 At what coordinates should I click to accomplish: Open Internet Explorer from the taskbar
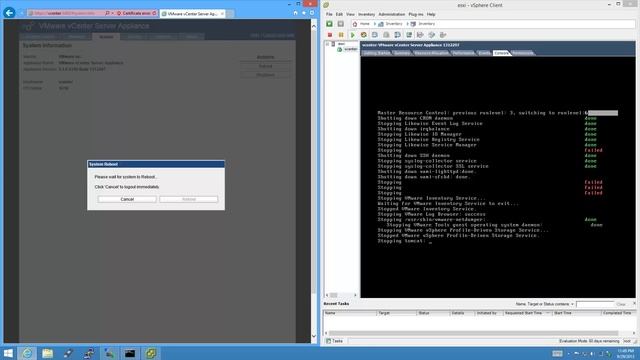27,353
